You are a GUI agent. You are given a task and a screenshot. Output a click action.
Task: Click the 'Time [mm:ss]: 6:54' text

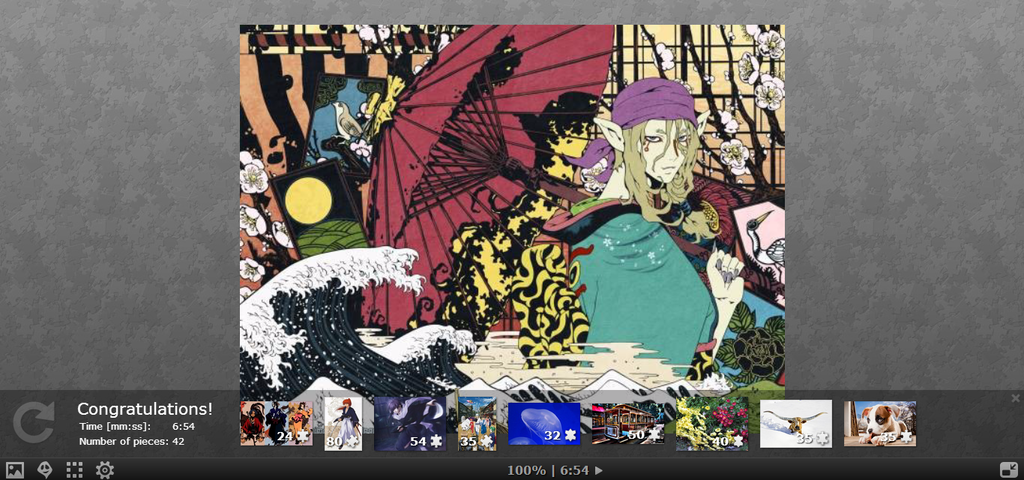pos(137,426)
